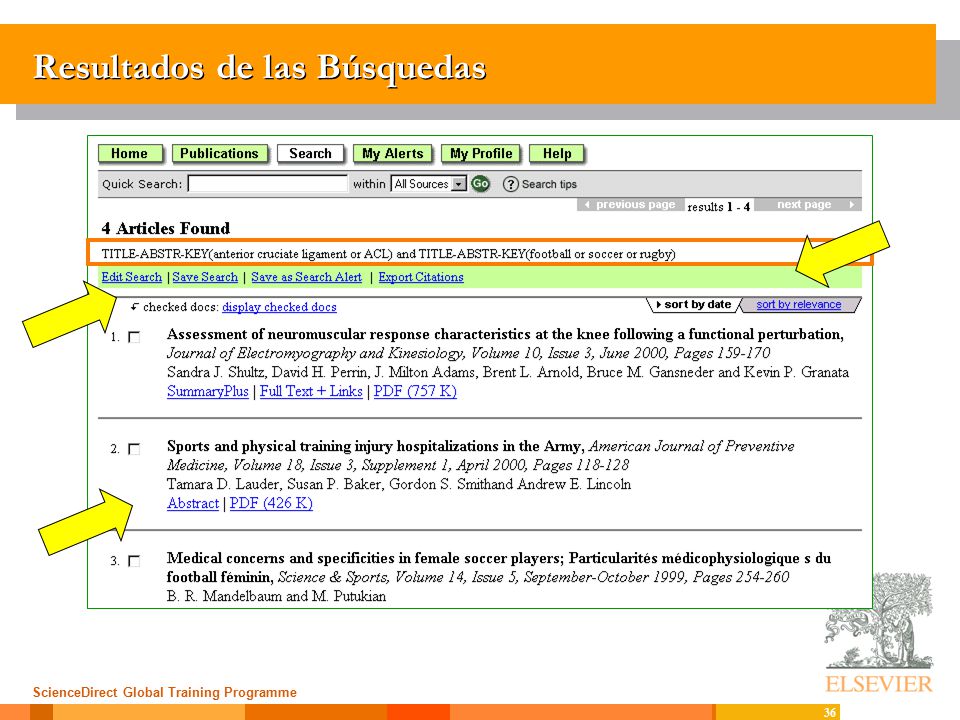
Task: Click Save as Search Alert link
Action: click(307, 277)
